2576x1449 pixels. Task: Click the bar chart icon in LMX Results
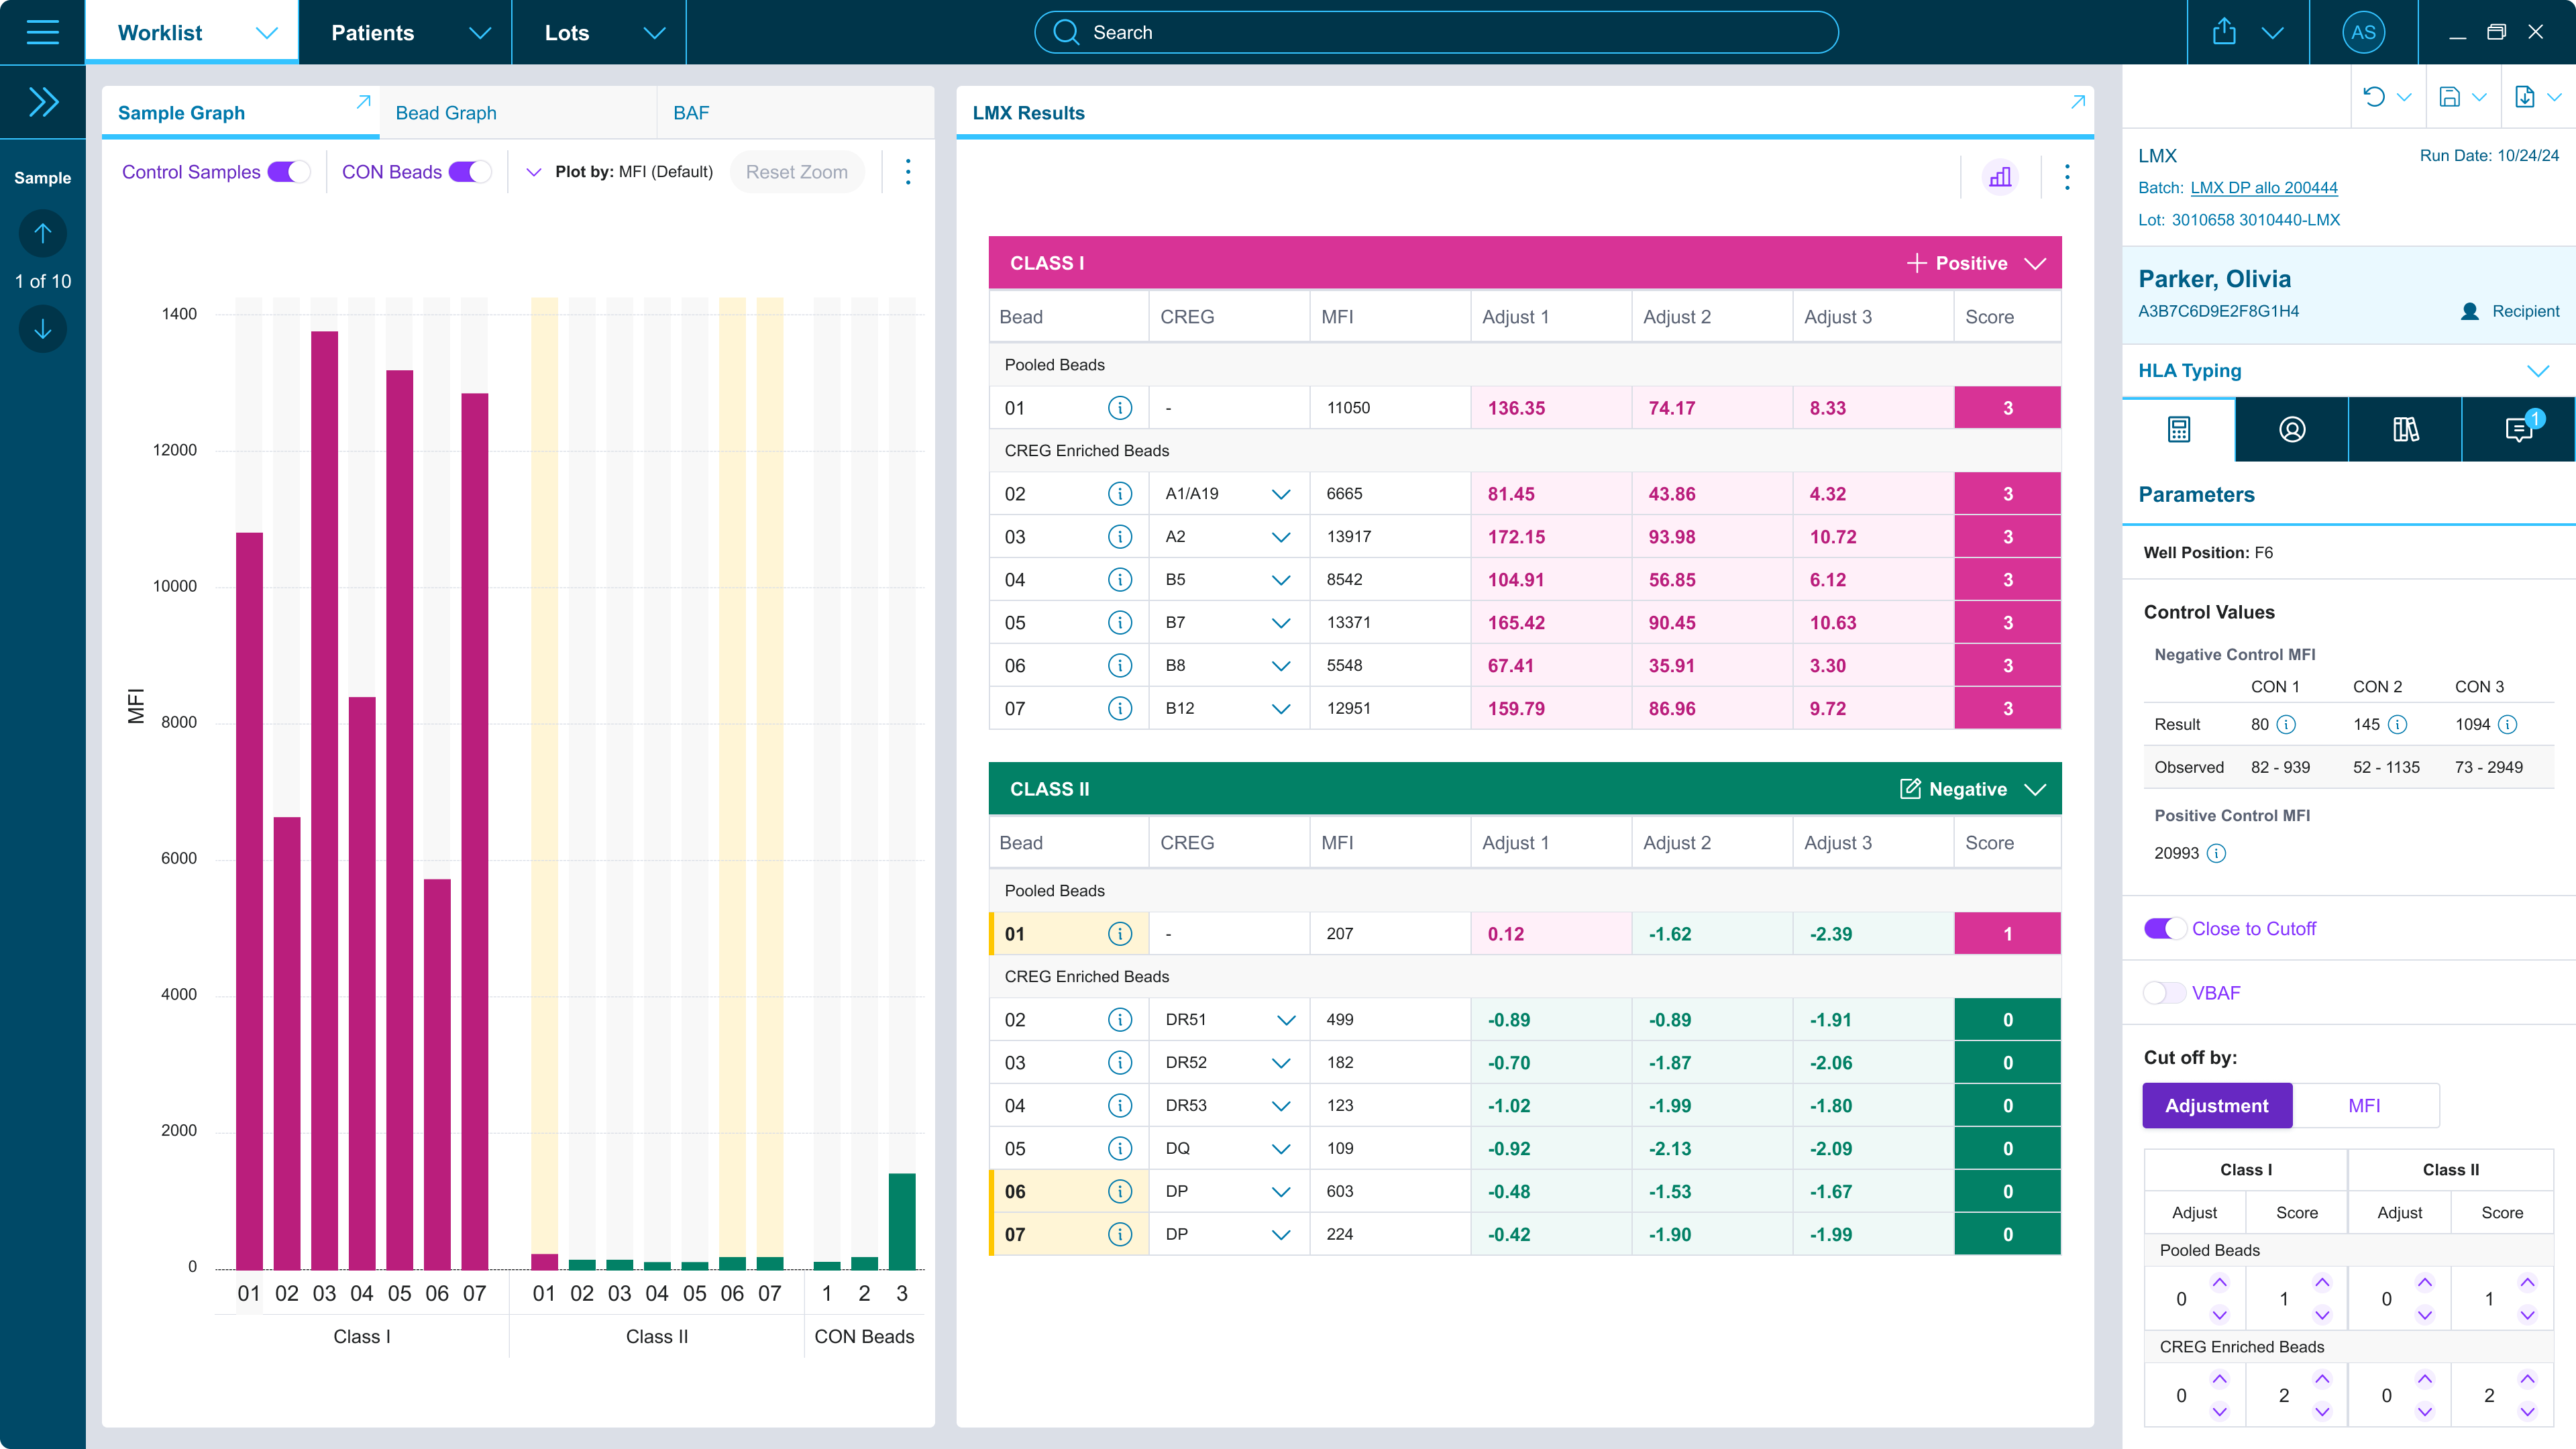[x=2000, y=177]
